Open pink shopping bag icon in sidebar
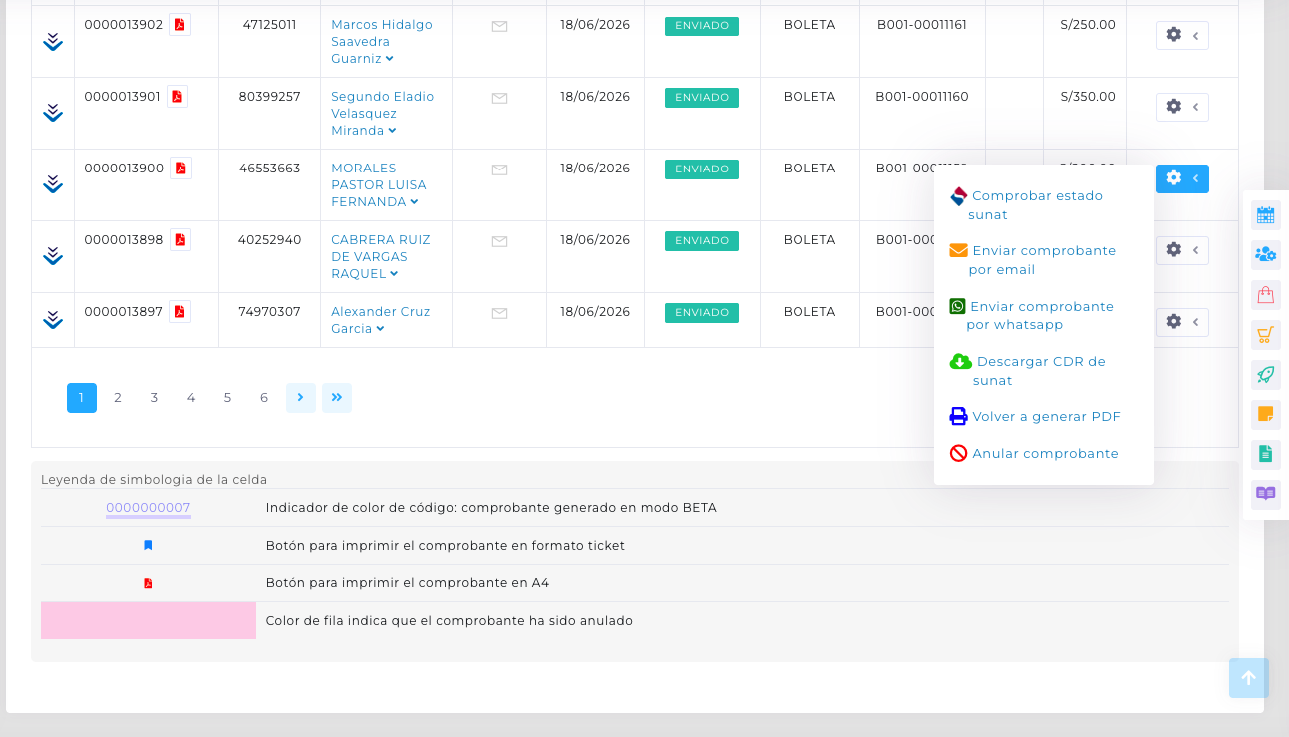 [1266, 295]
